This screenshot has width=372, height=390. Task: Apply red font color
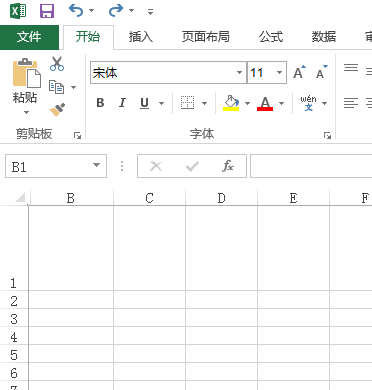(x=265, y=103)
